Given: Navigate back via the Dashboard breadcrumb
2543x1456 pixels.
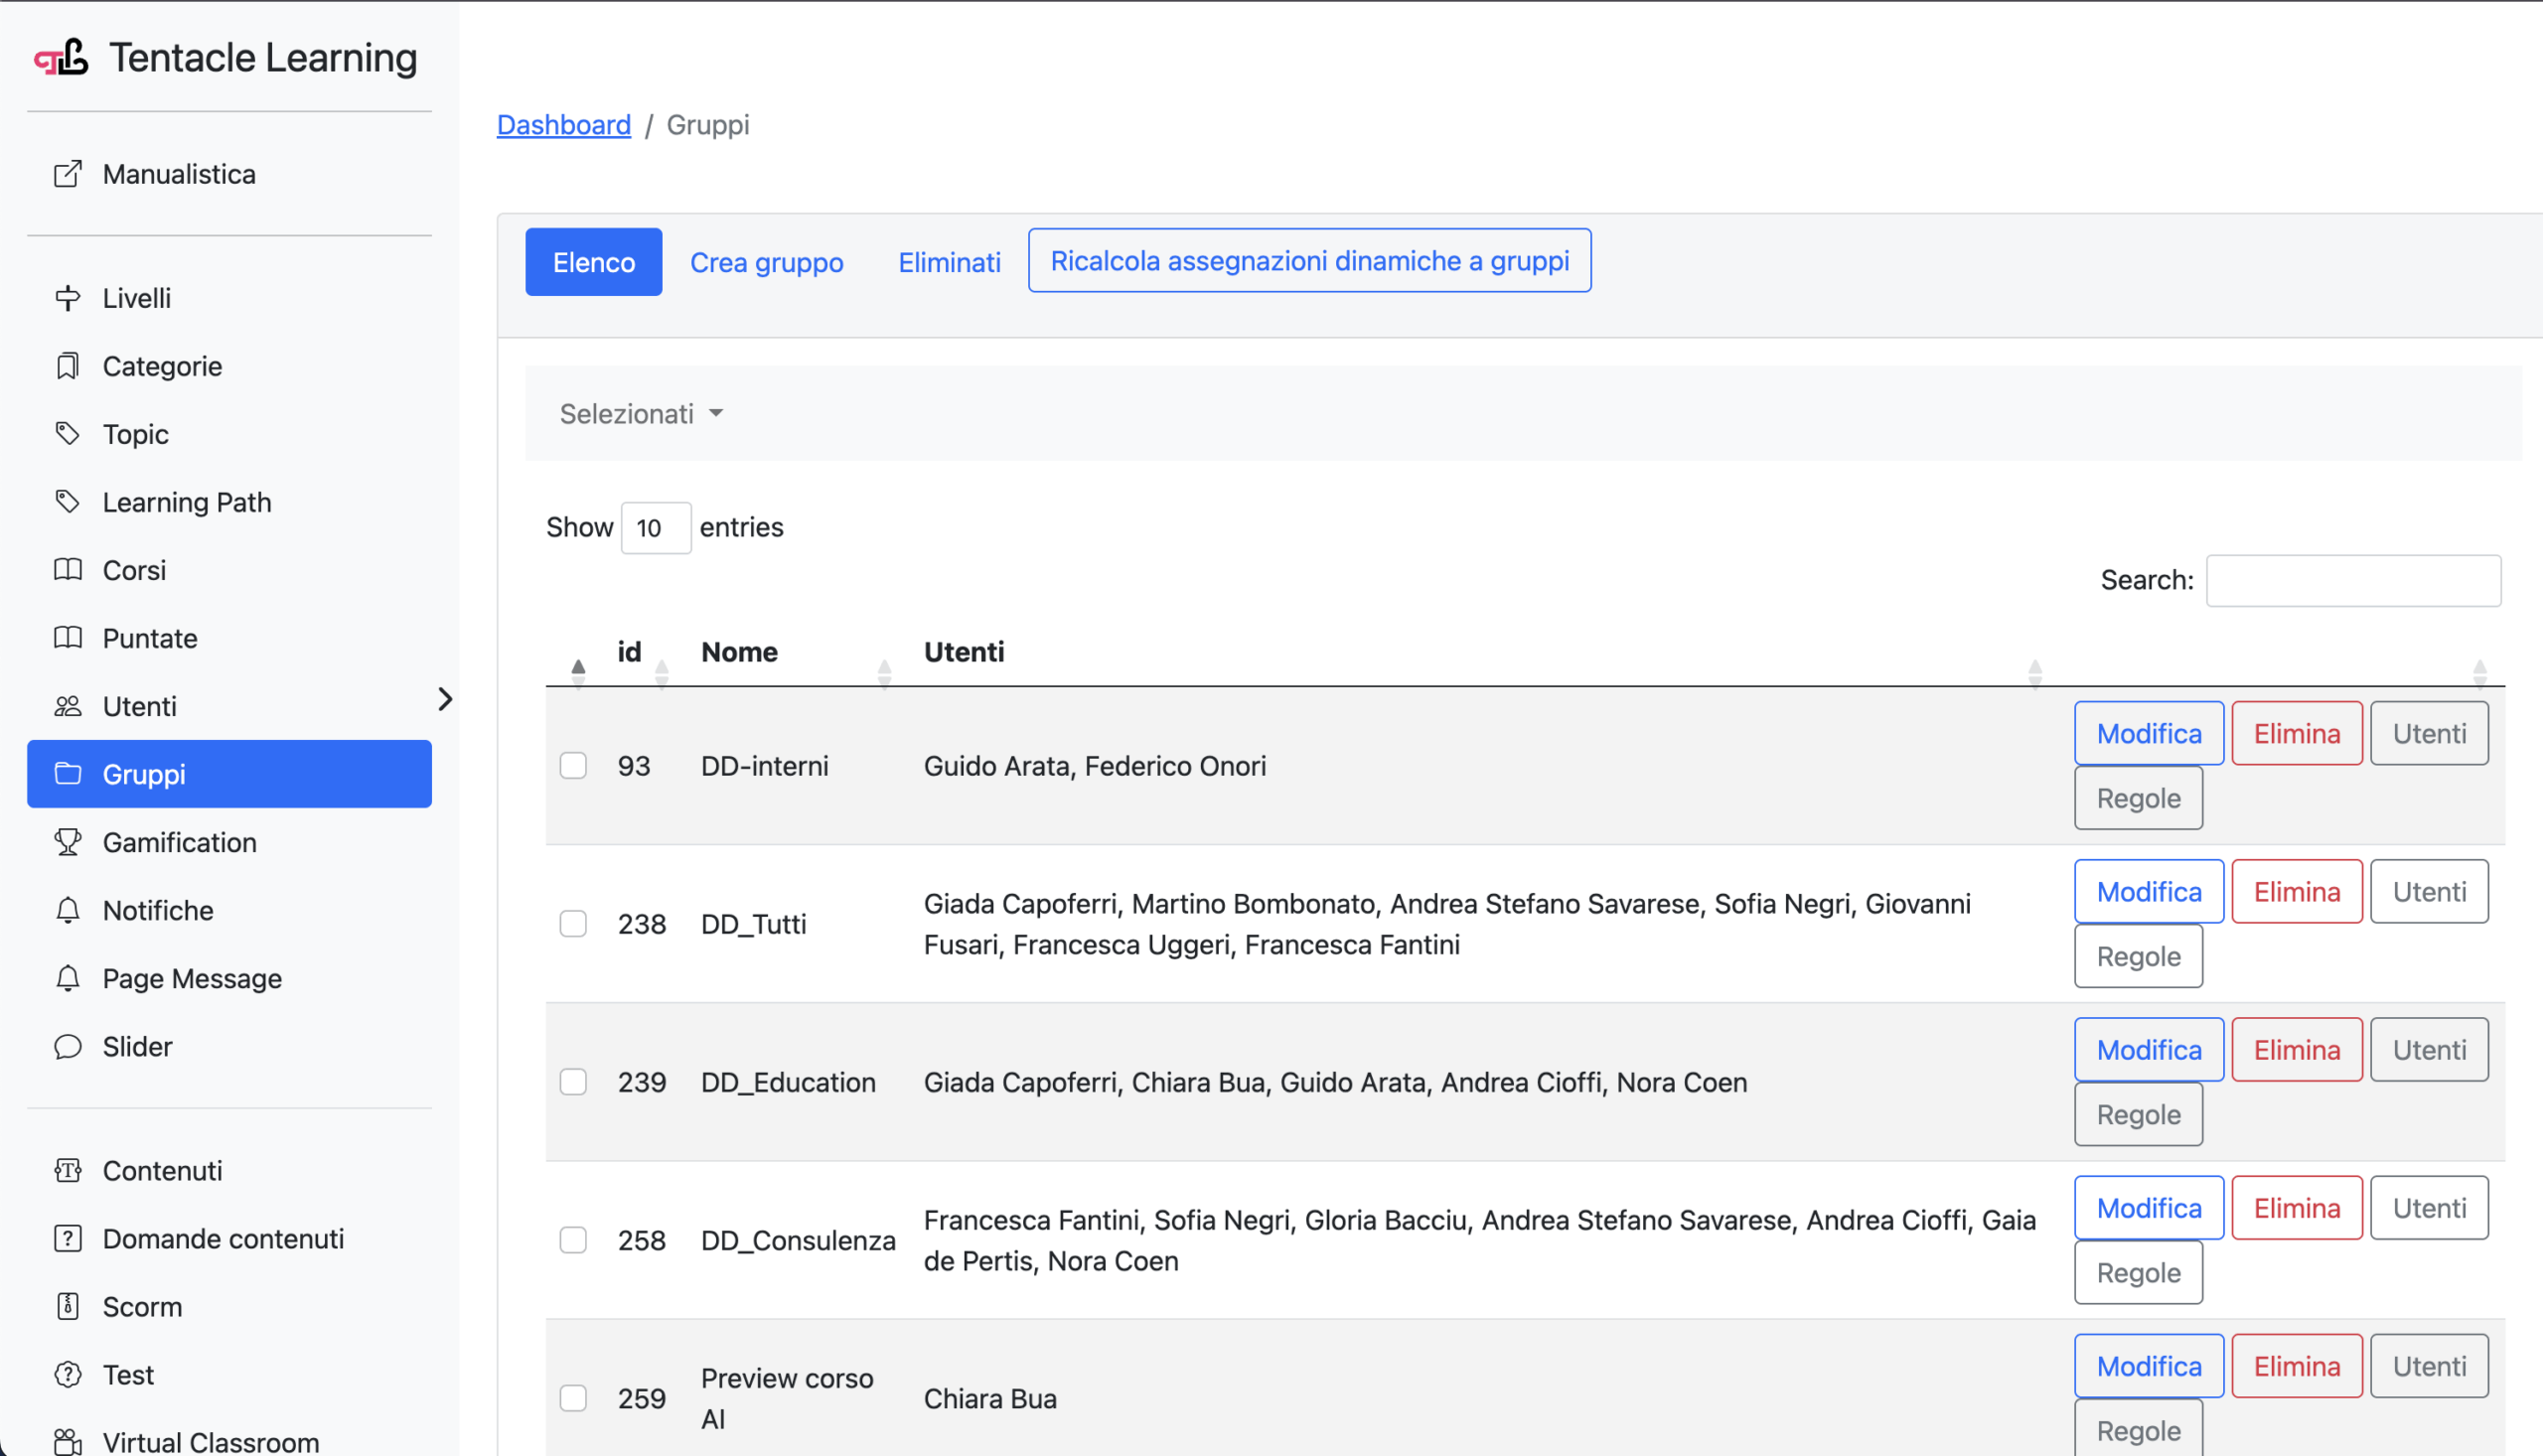Looking at the screenshot, I should (563, 124).
